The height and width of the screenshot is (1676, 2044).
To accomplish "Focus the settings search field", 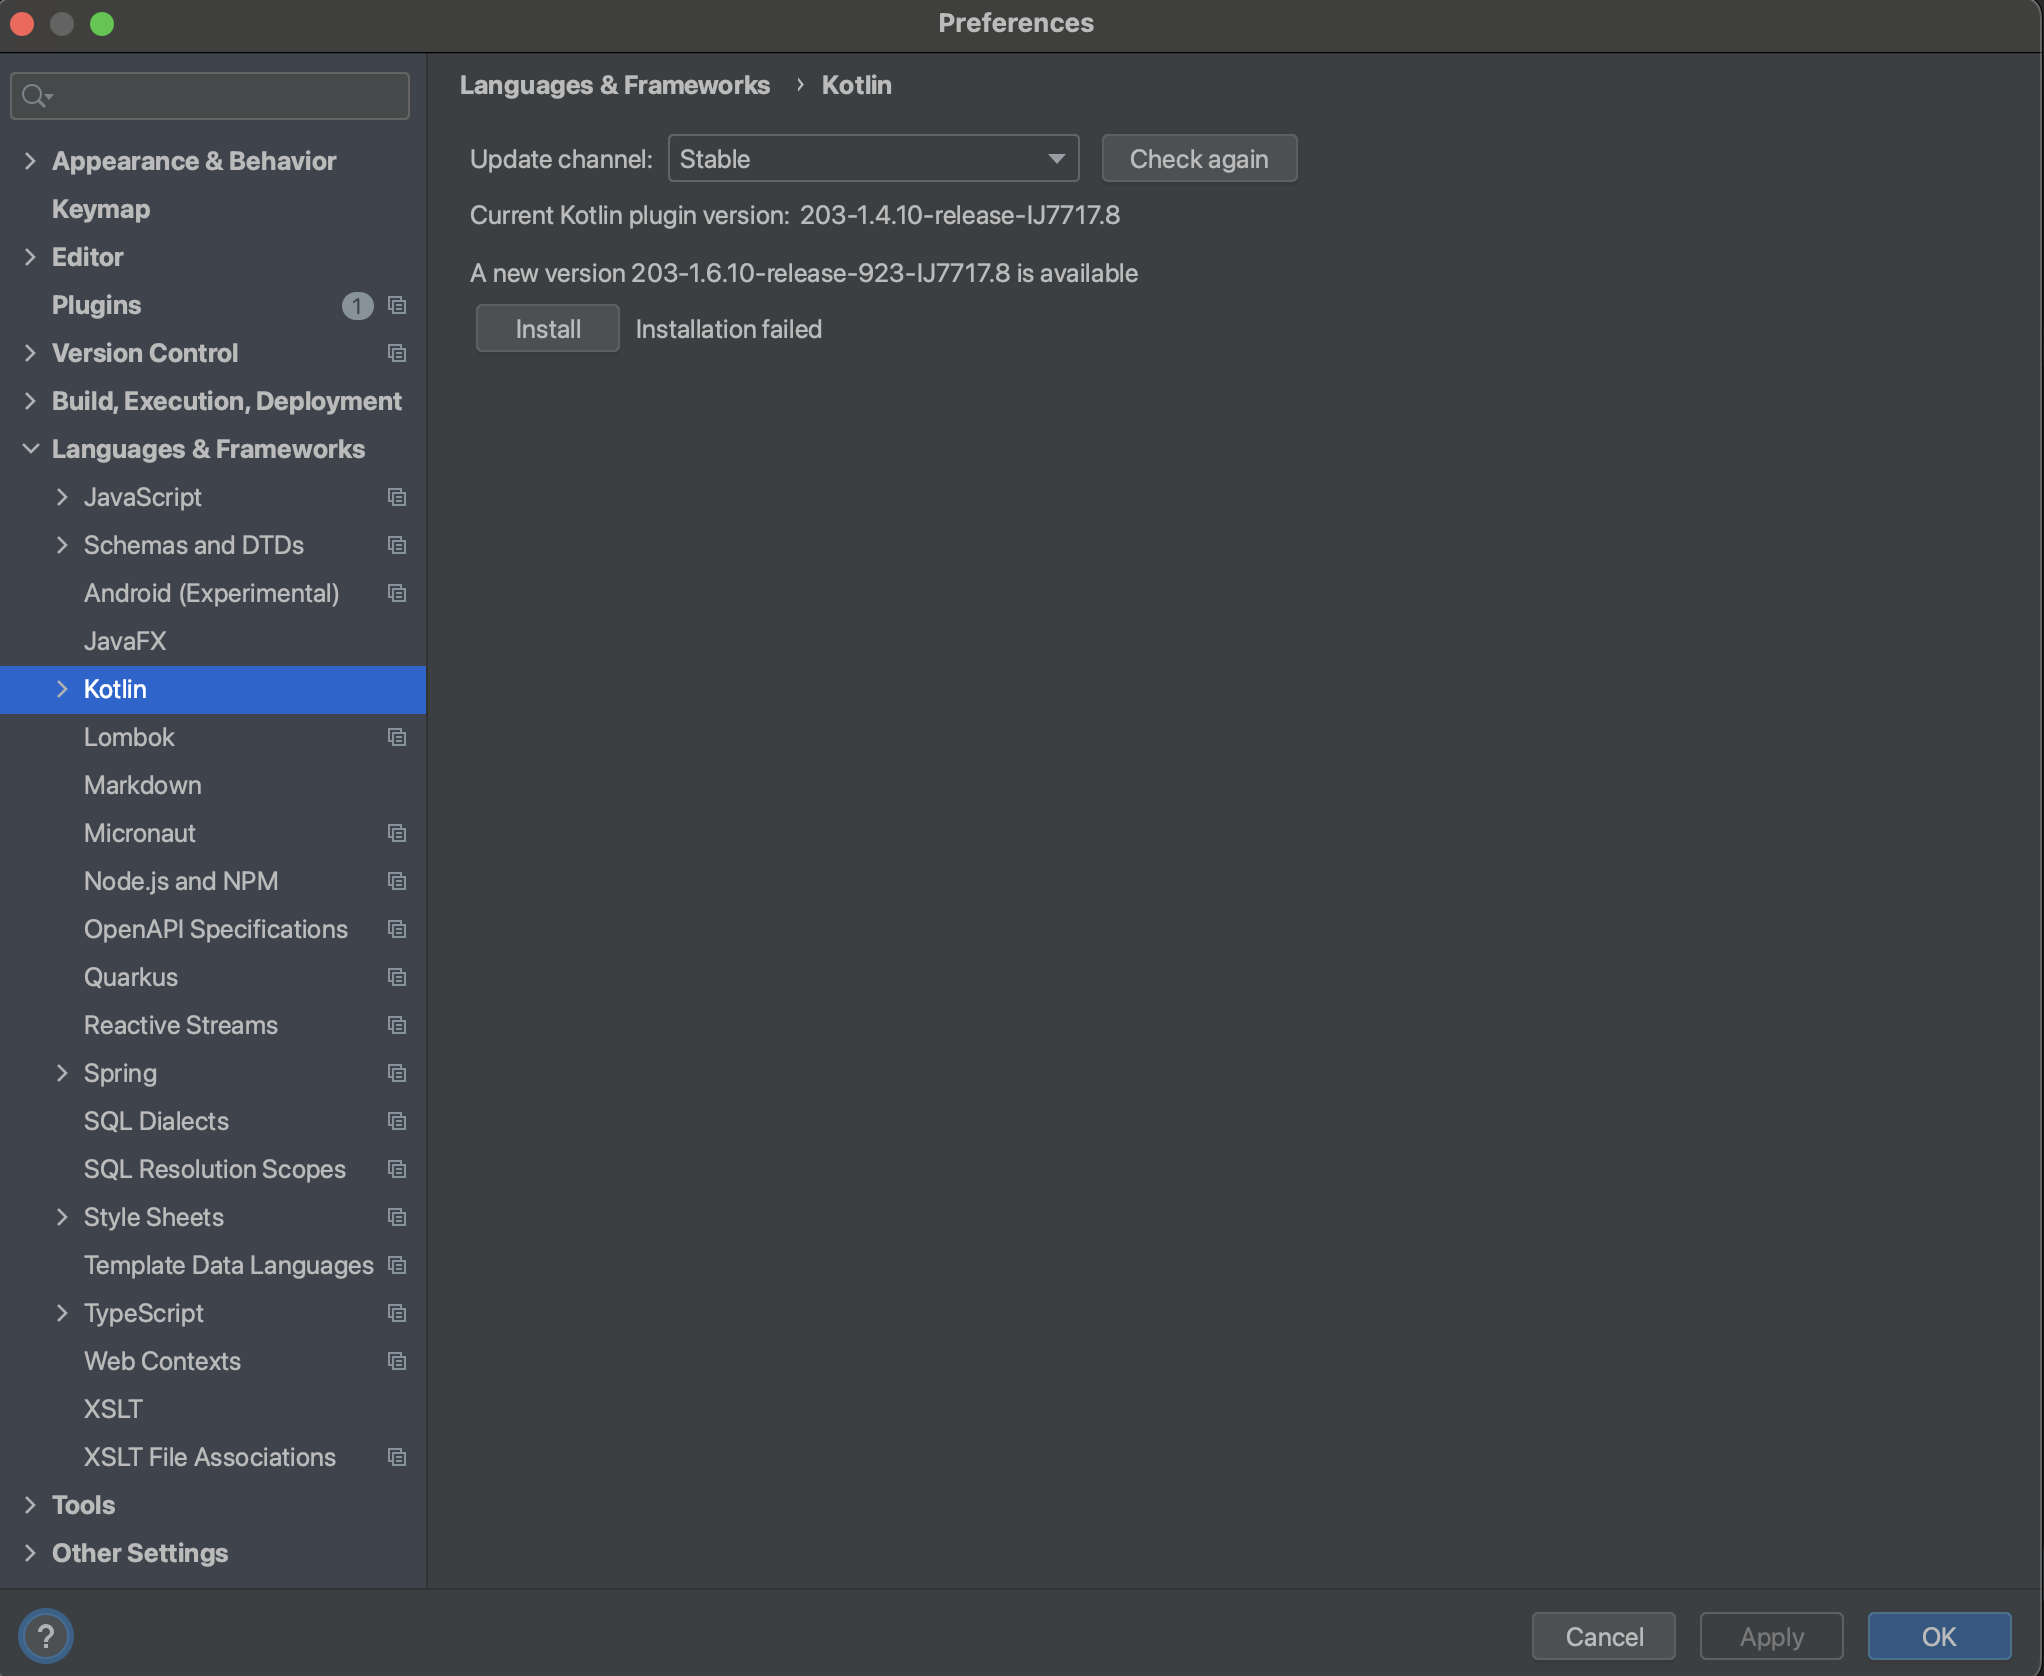I will click(x=225, y=96).
